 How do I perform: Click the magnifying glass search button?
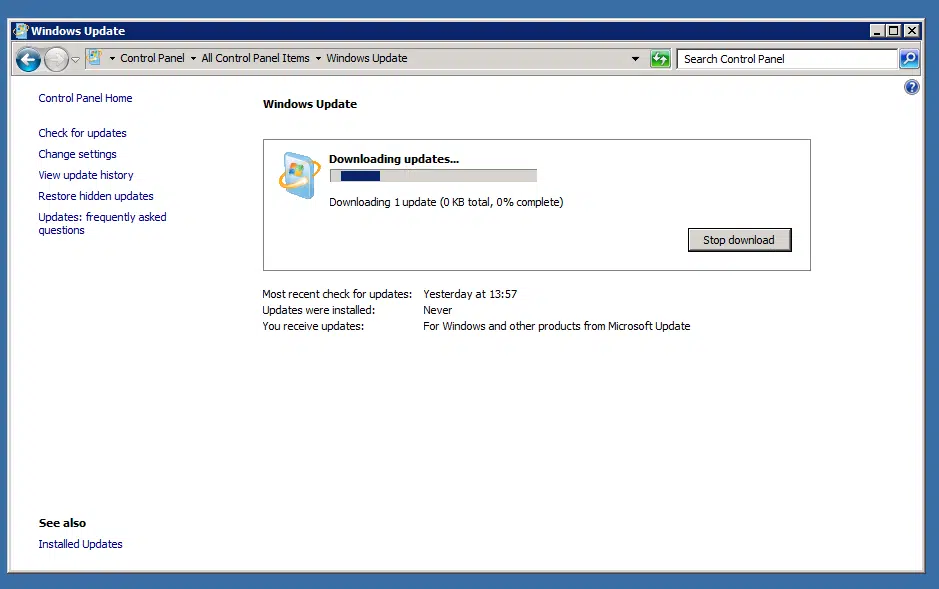click(909, 59)
